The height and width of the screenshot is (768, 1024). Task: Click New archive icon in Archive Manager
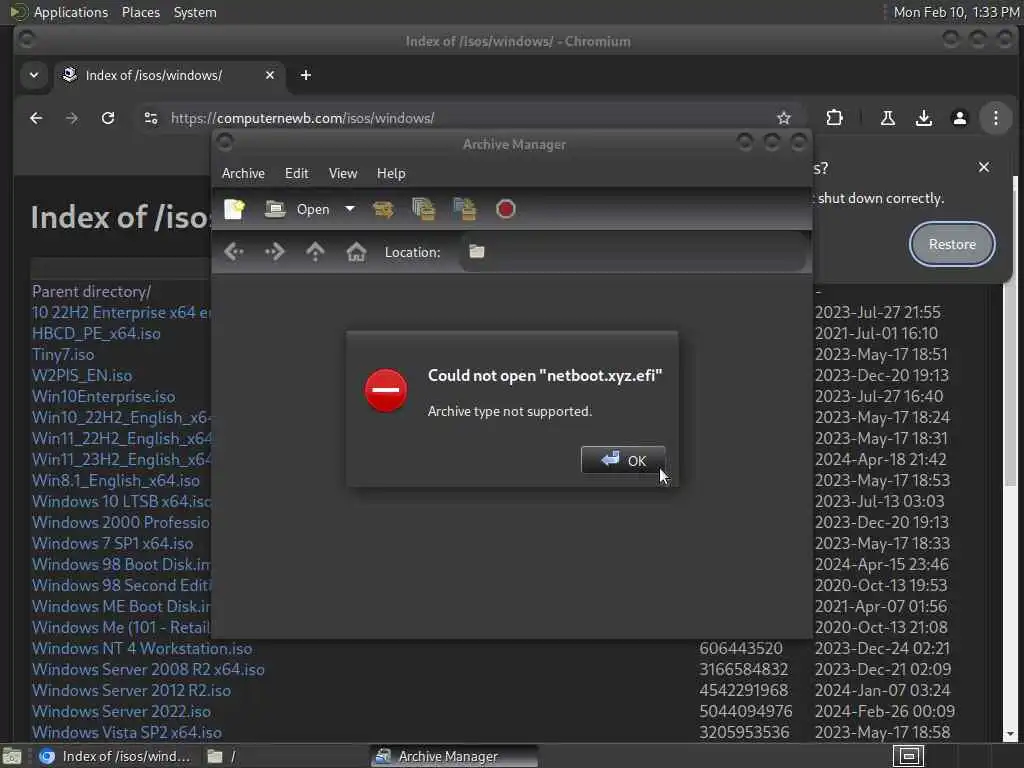(x=234, y=209)
